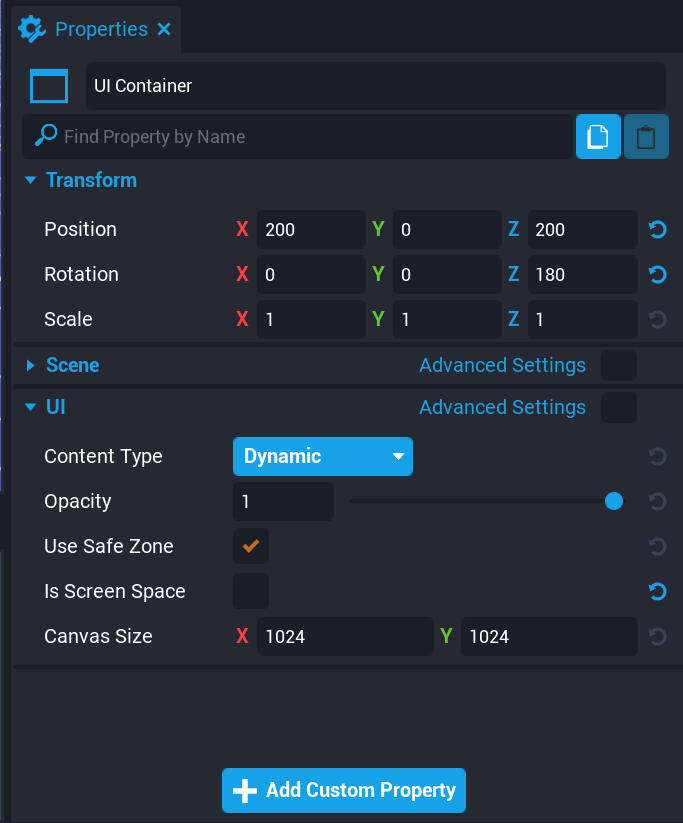Toggle Advanced Settings checkbox for UI section

619,408
